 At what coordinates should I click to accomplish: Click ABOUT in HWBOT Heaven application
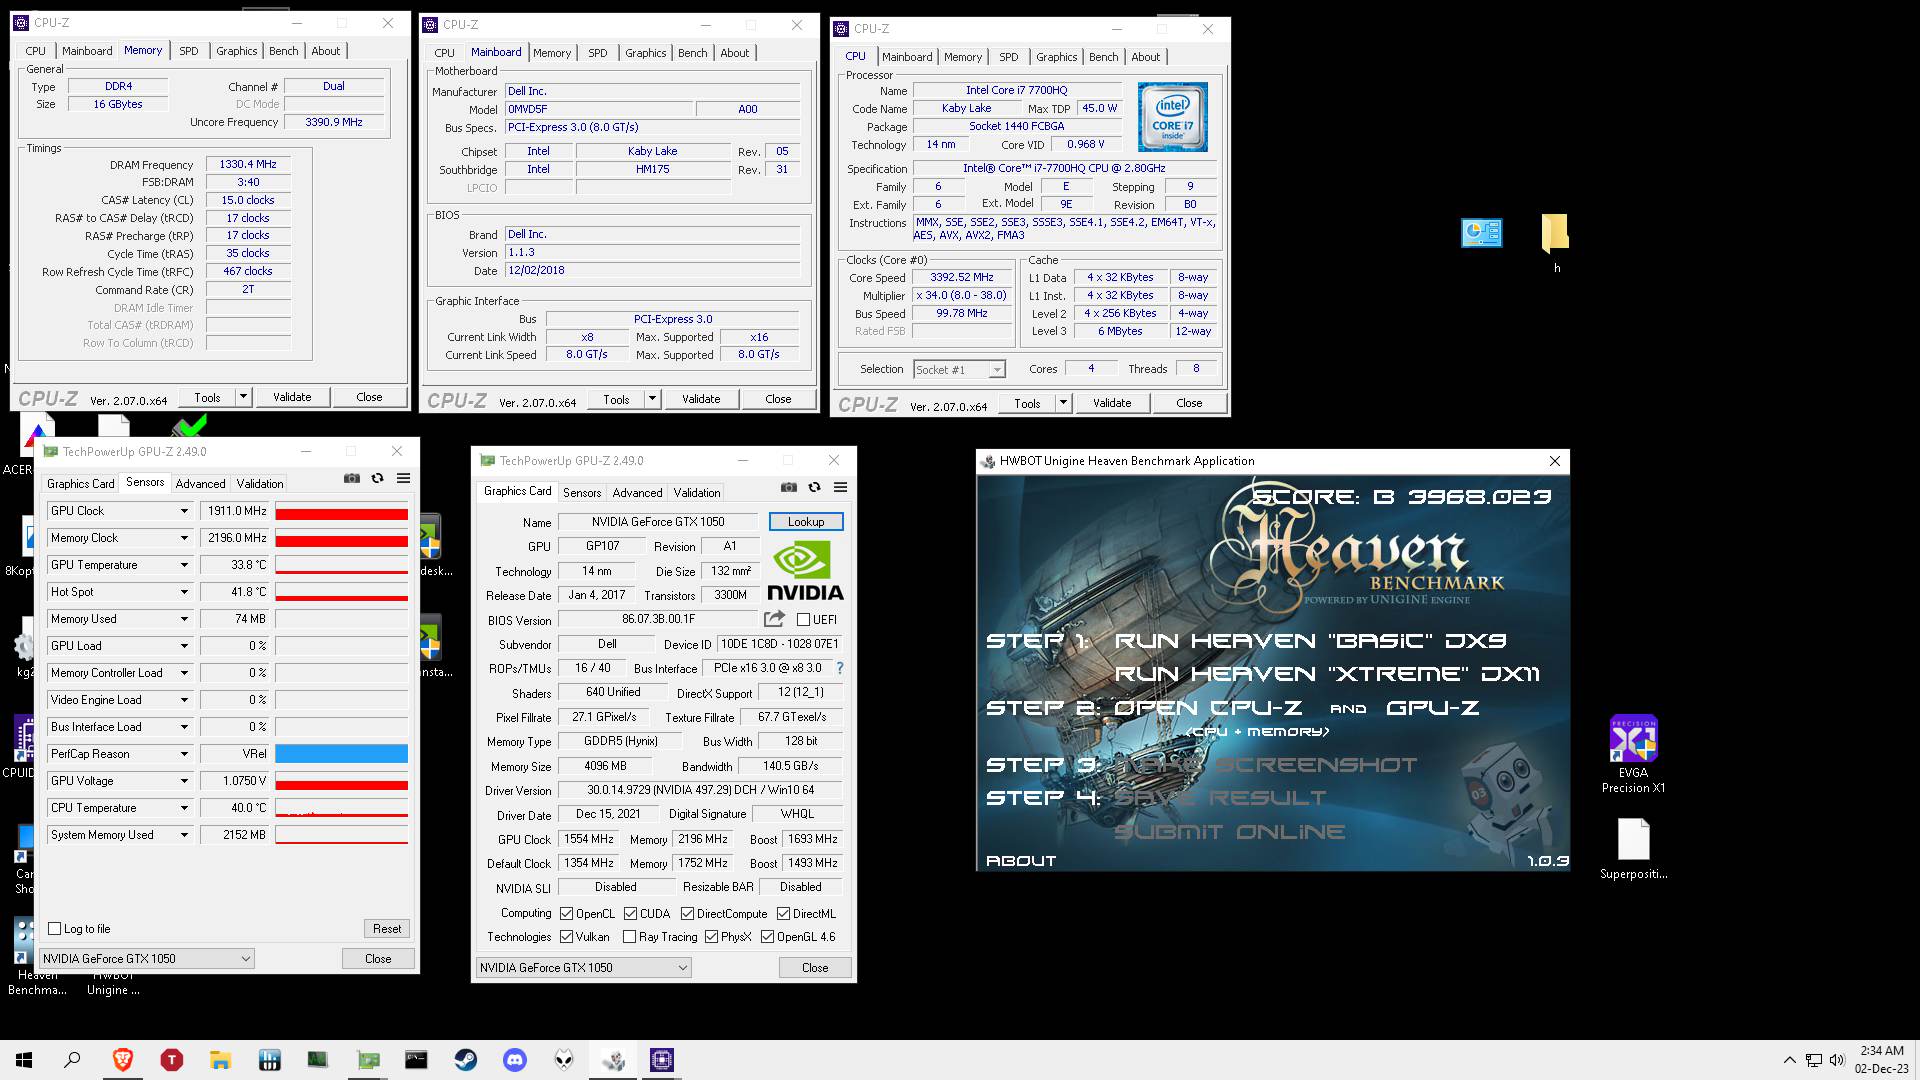[1021, 861]
